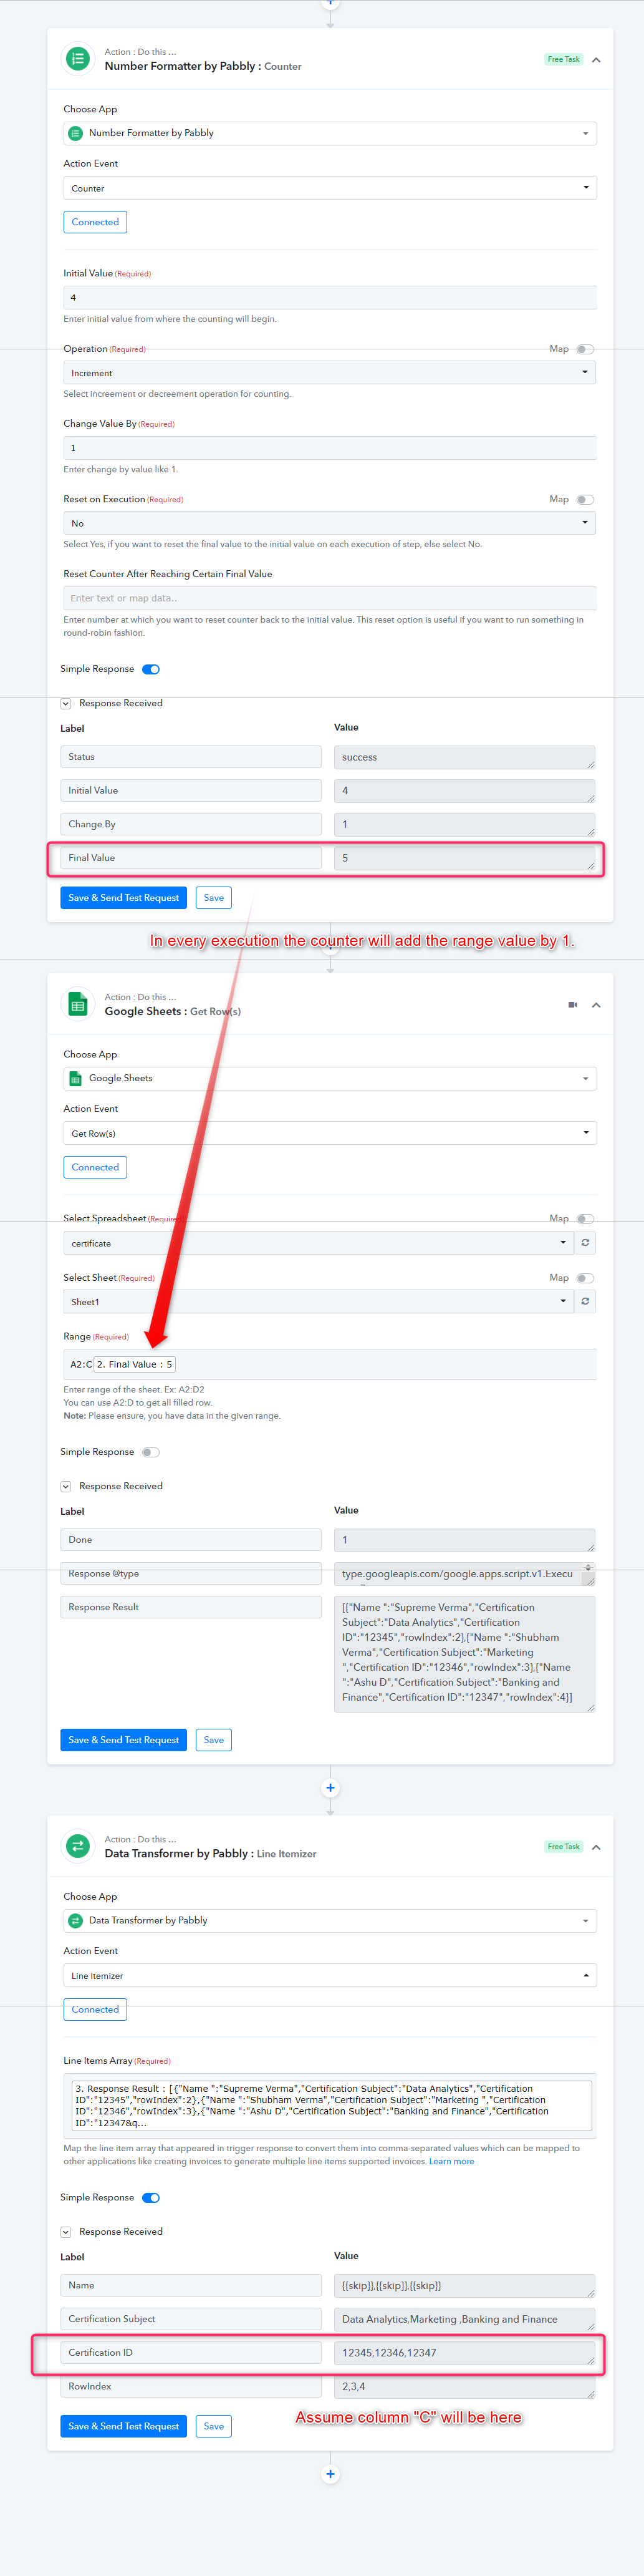Click Connected button in Data Transformer step
The height and width of the screenshot is (2576, 644).
point(95,2009)
